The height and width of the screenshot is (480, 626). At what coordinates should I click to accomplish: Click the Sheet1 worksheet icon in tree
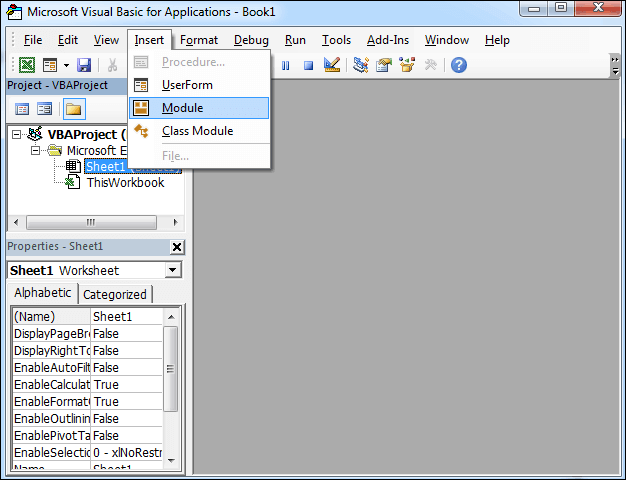click(73, 166)
